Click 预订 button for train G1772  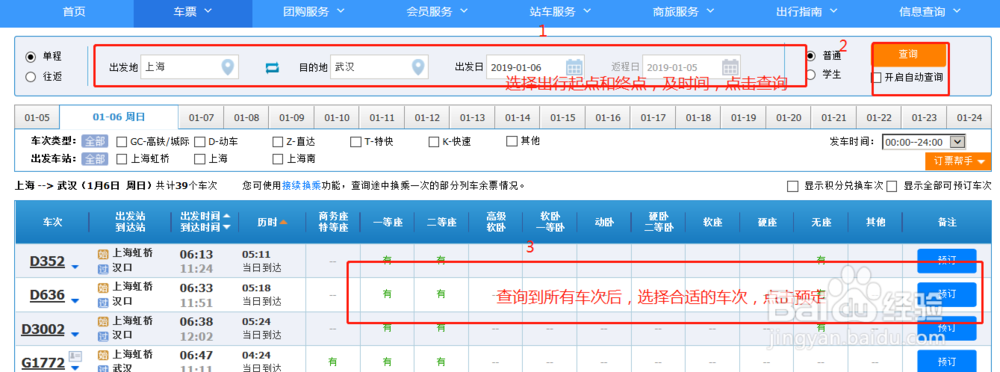(x=947, y=361)
